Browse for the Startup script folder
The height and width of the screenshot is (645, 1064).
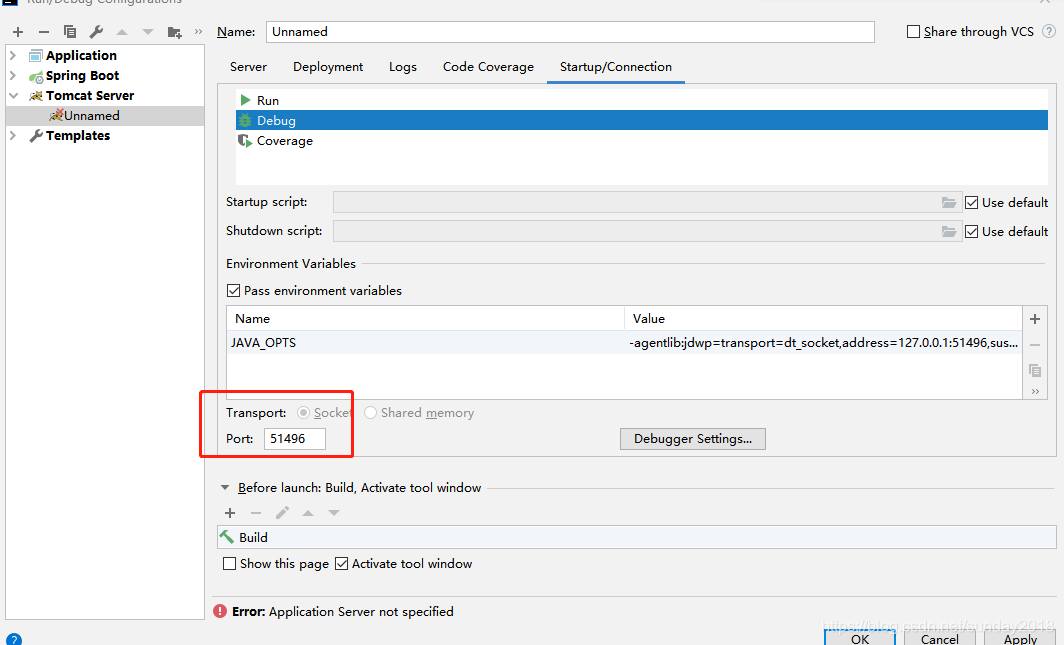point(949,202)
